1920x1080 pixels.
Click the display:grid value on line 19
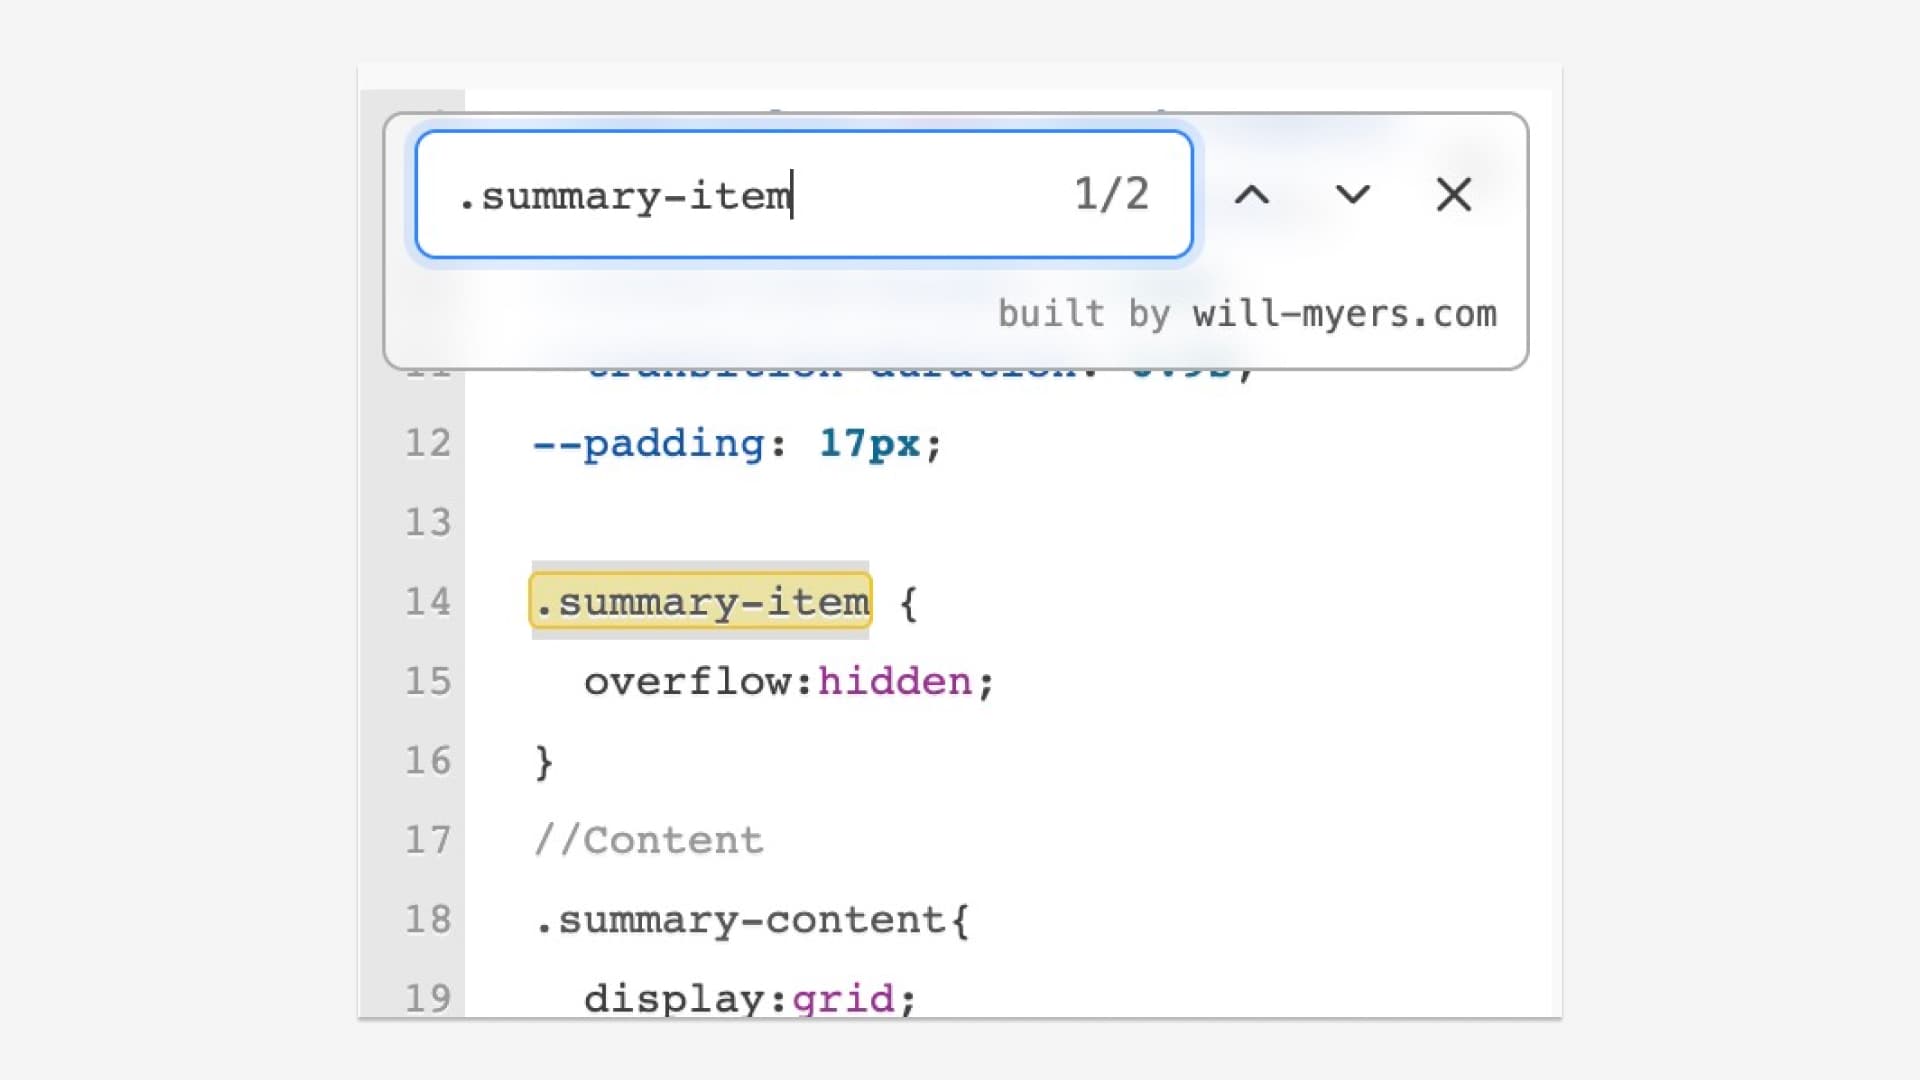click(747, 996)
